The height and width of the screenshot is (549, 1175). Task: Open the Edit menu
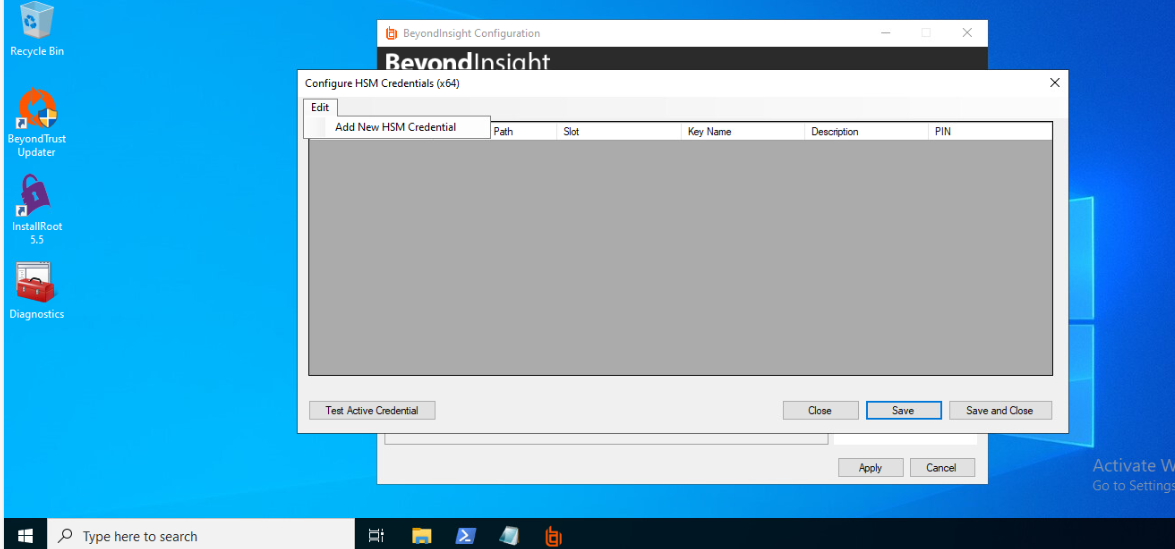tap(320, 107)
